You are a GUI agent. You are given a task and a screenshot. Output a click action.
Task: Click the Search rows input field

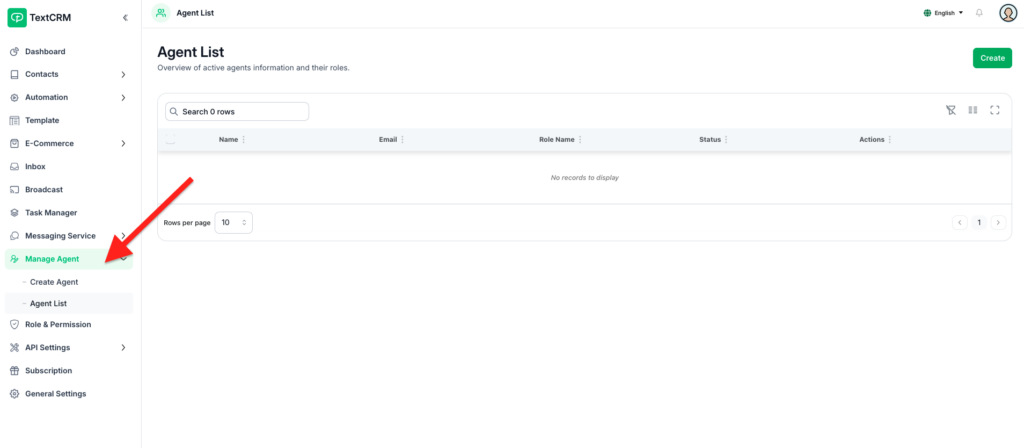click(237, 112)
